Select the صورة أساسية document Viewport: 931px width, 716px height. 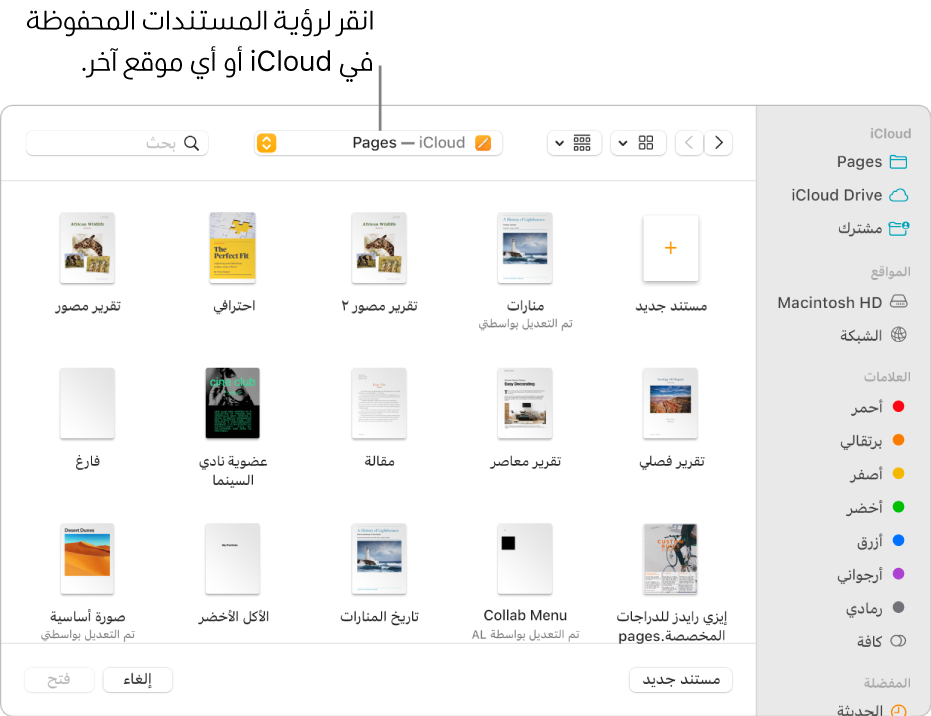[x=87, y=559]
